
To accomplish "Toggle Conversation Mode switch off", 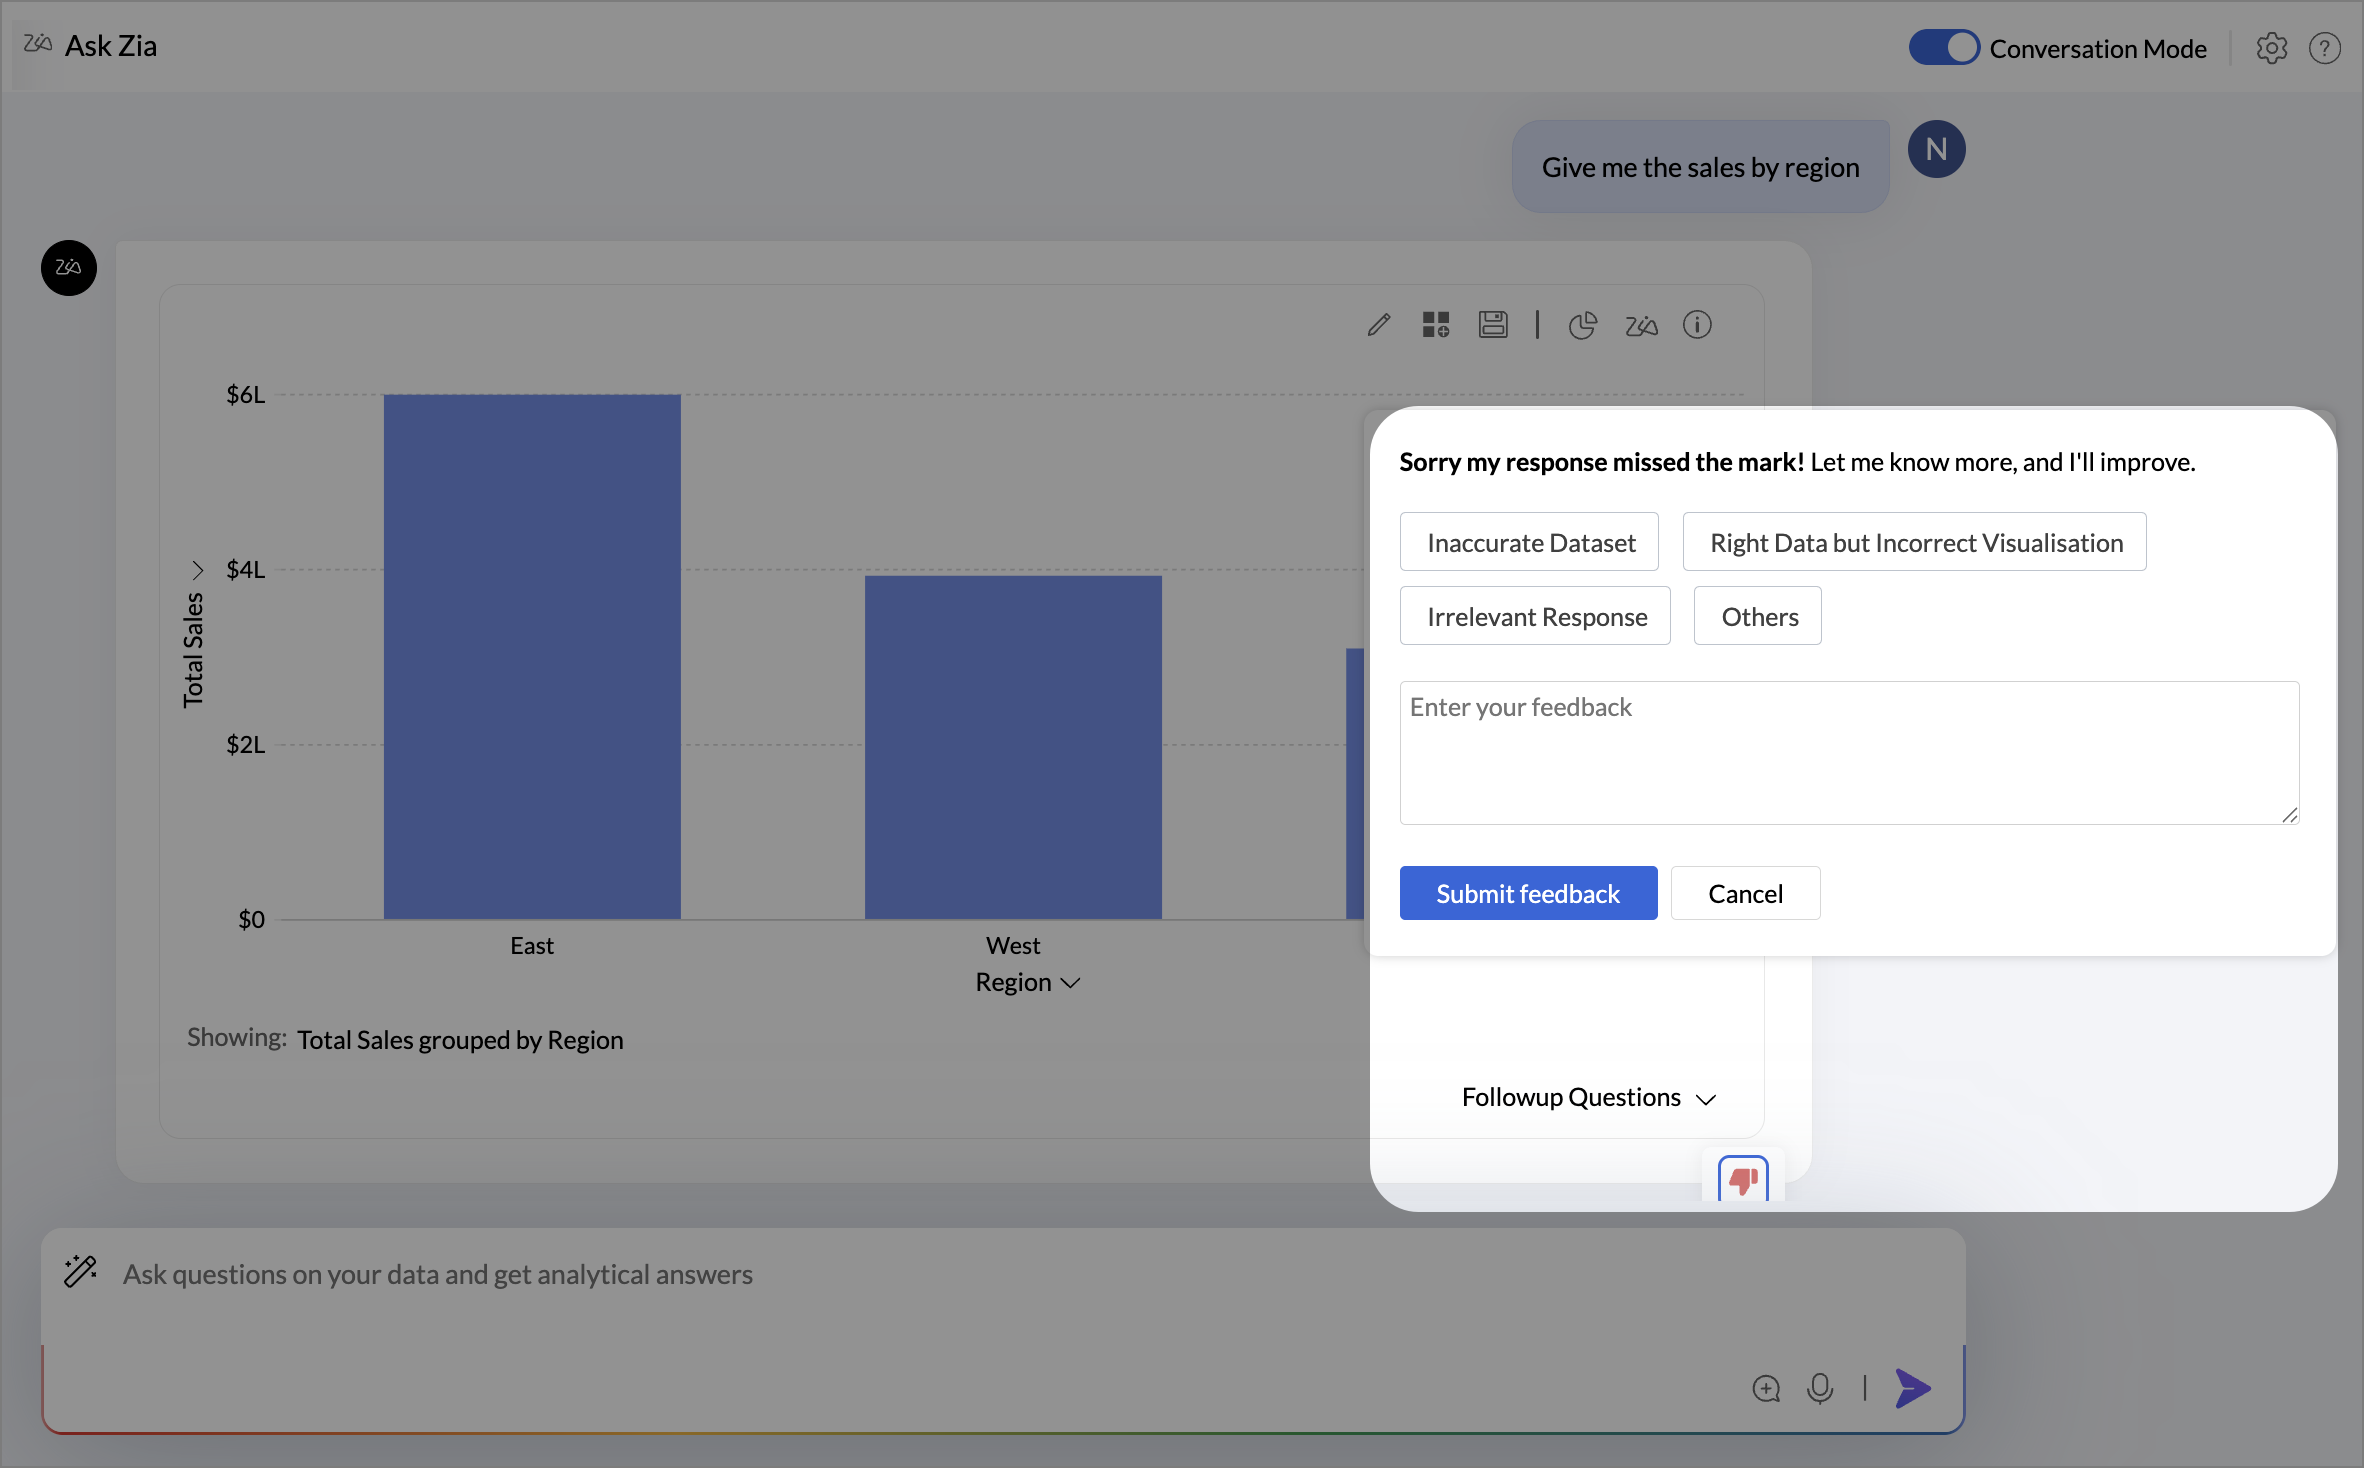I will coord(1943,48).
